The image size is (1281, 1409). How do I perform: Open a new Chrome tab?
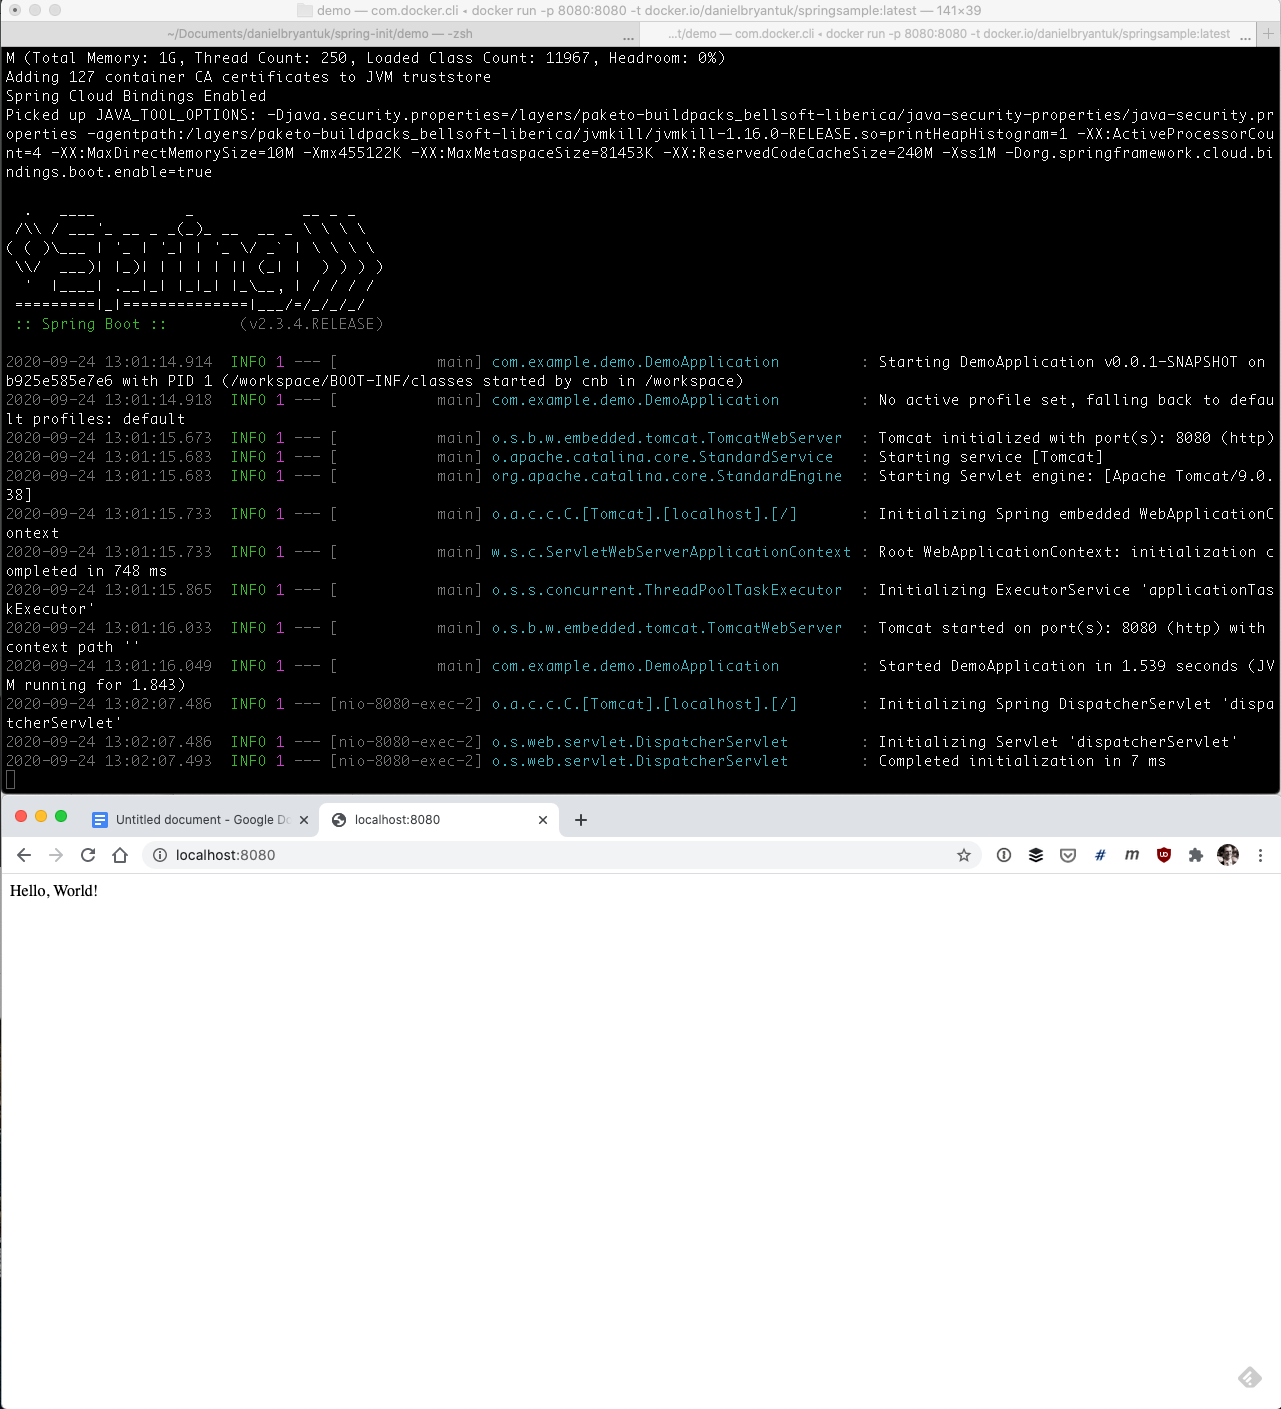[x=581, y=820]
